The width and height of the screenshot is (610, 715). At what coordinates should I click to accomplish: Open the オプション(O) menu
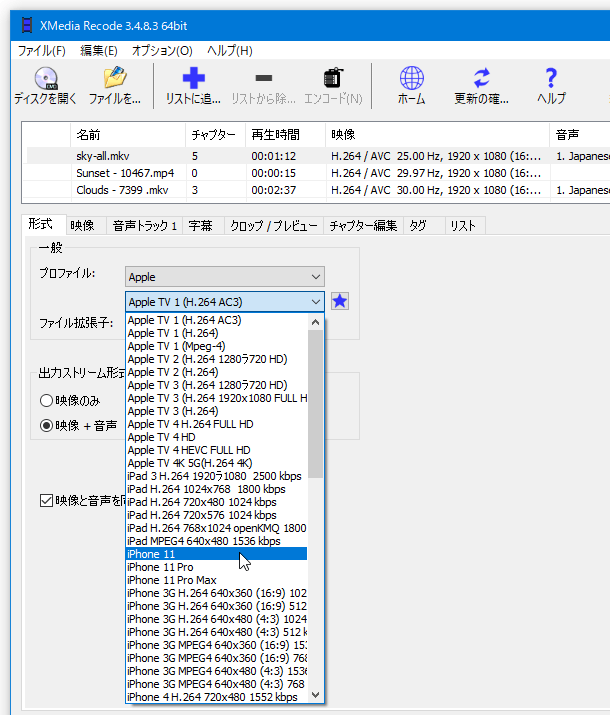click(162, 51)
